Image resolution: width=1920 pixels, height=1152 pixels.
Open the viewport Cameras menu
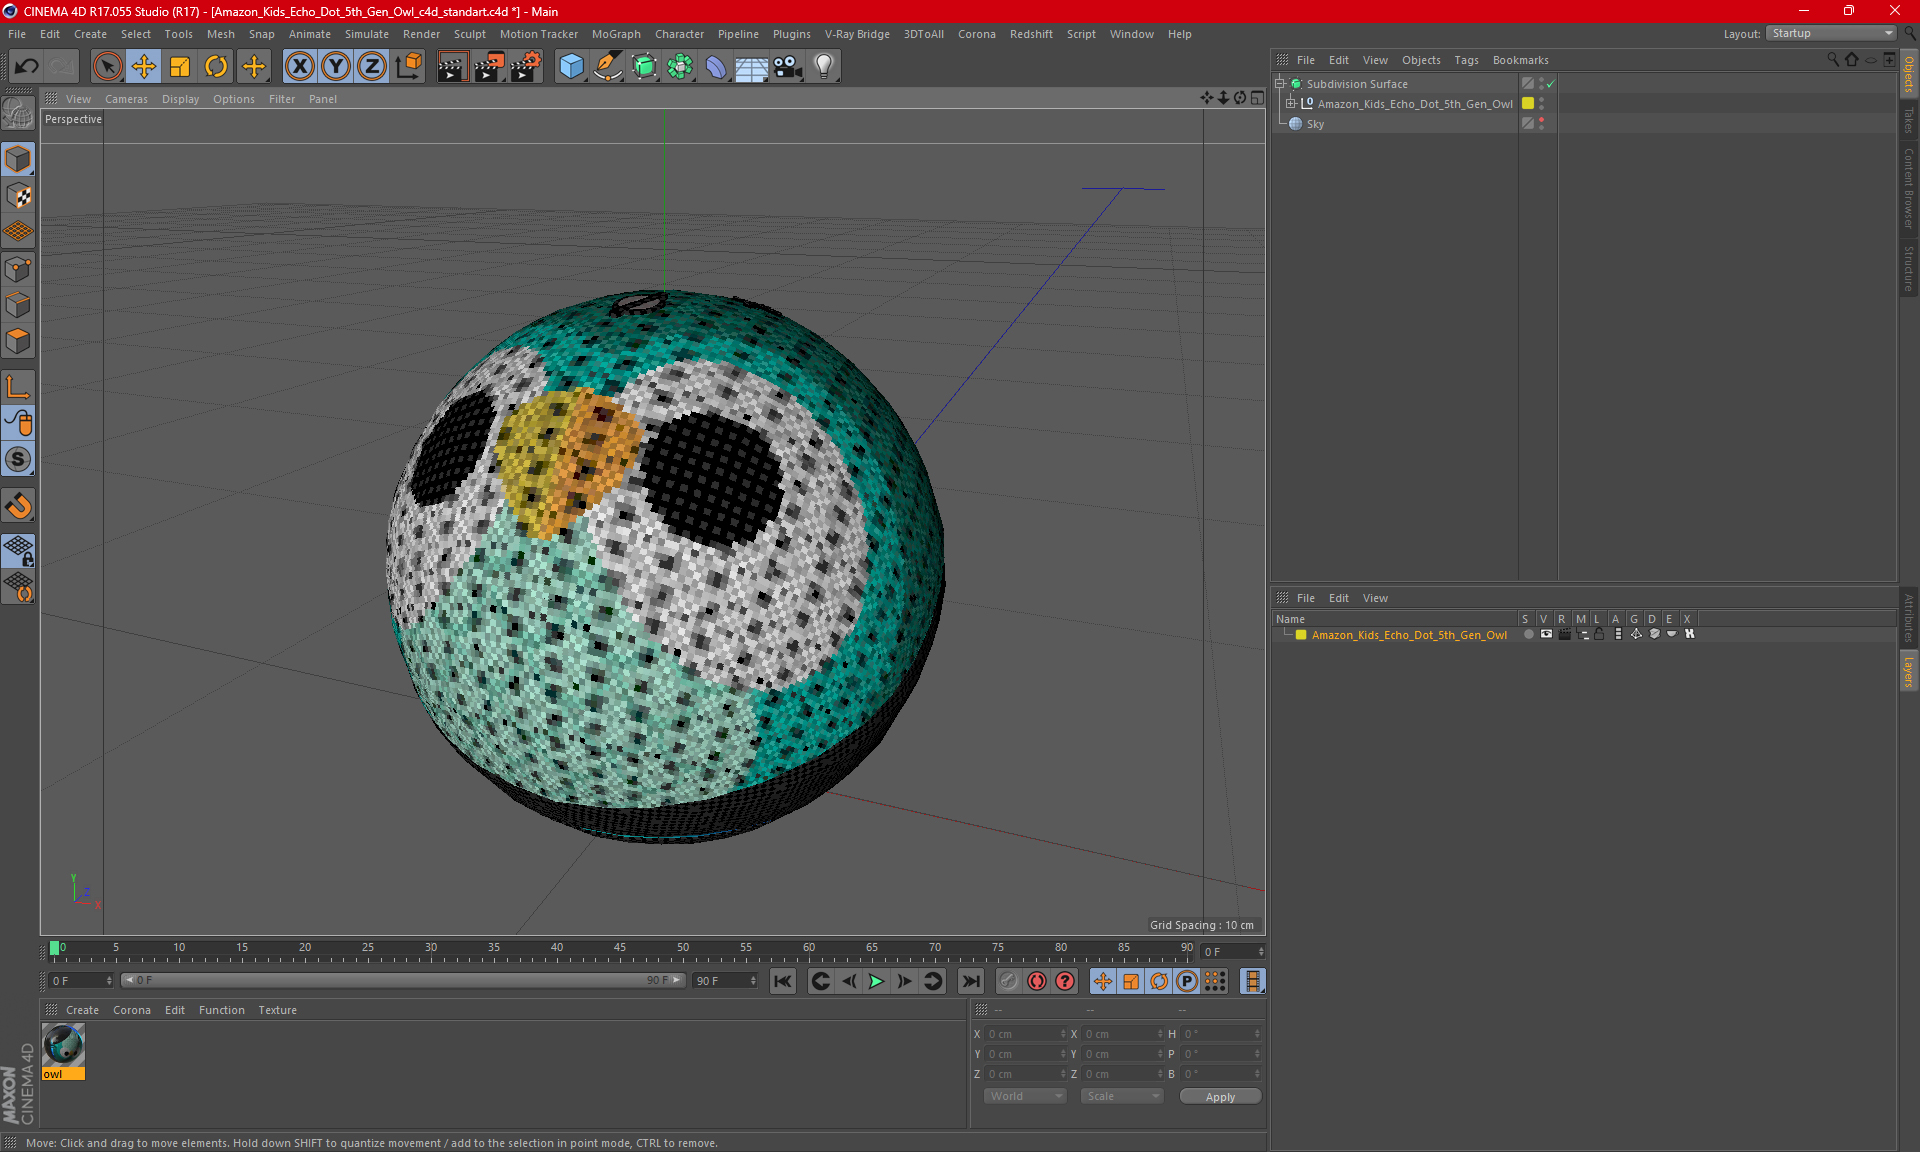(126, 99)
